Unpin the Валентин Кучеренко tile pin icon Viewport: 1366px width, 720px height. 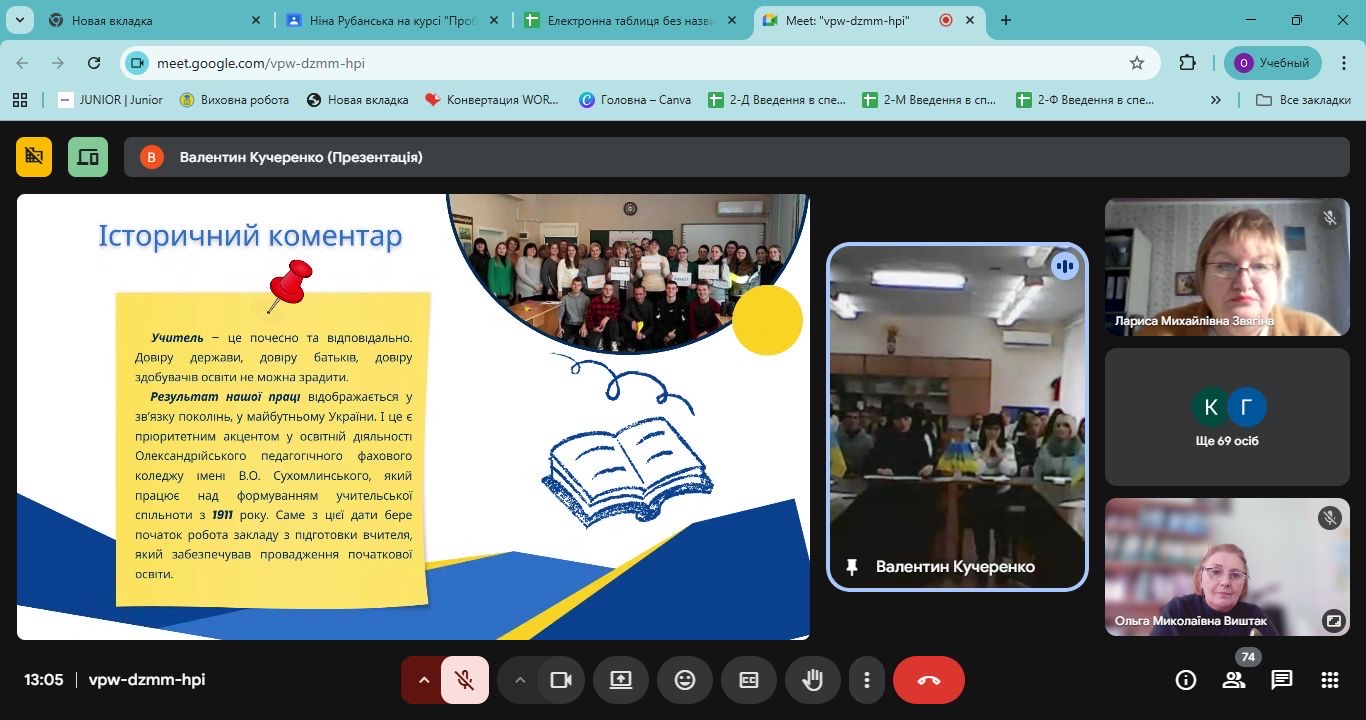pos(852,567)
